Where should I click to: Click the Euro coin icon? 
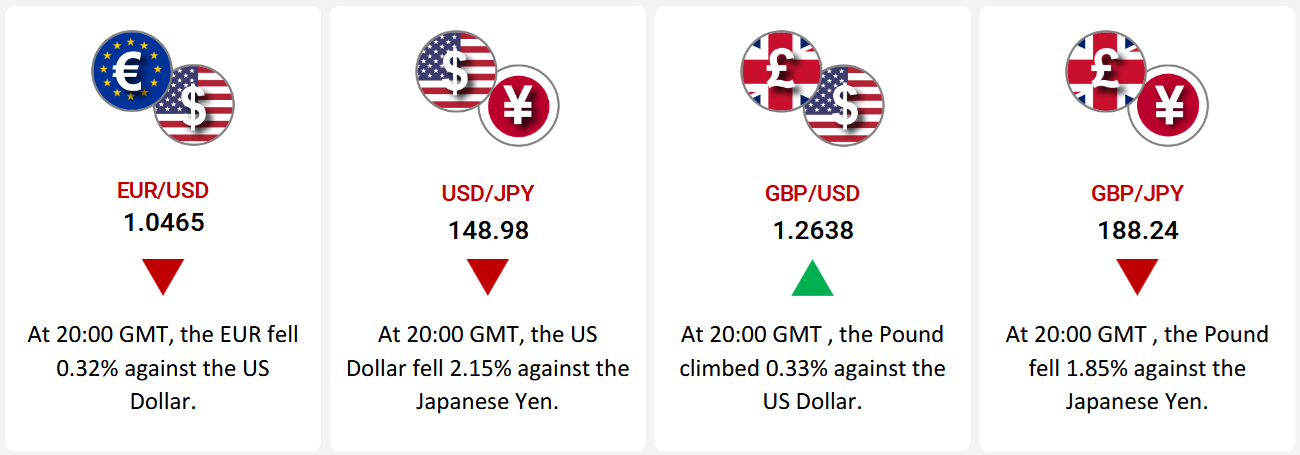coord(127,68)
